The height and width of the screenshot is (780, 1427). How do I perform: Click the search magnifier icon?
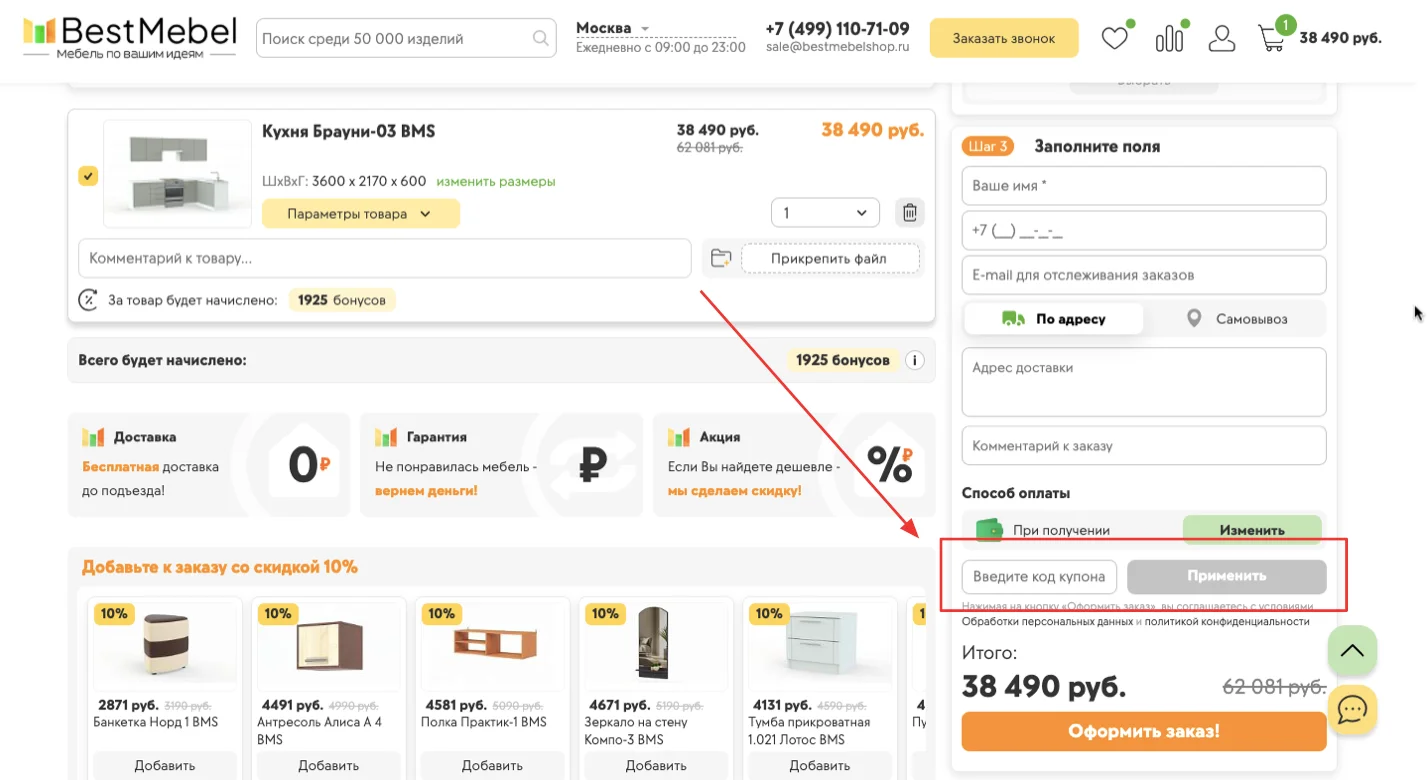click(x=540, y=37)
